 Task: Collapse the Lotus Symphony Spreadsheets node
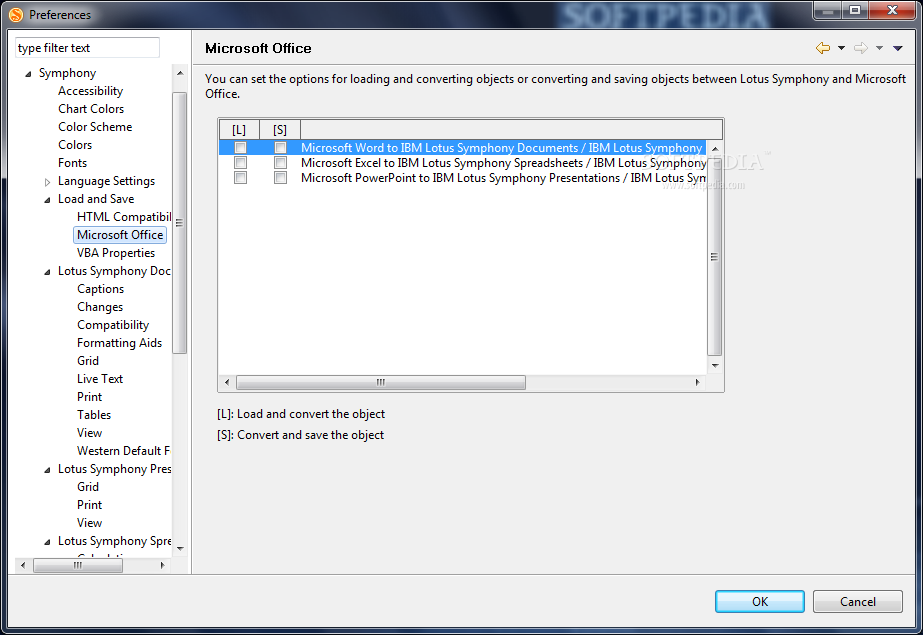click(48, 542)
